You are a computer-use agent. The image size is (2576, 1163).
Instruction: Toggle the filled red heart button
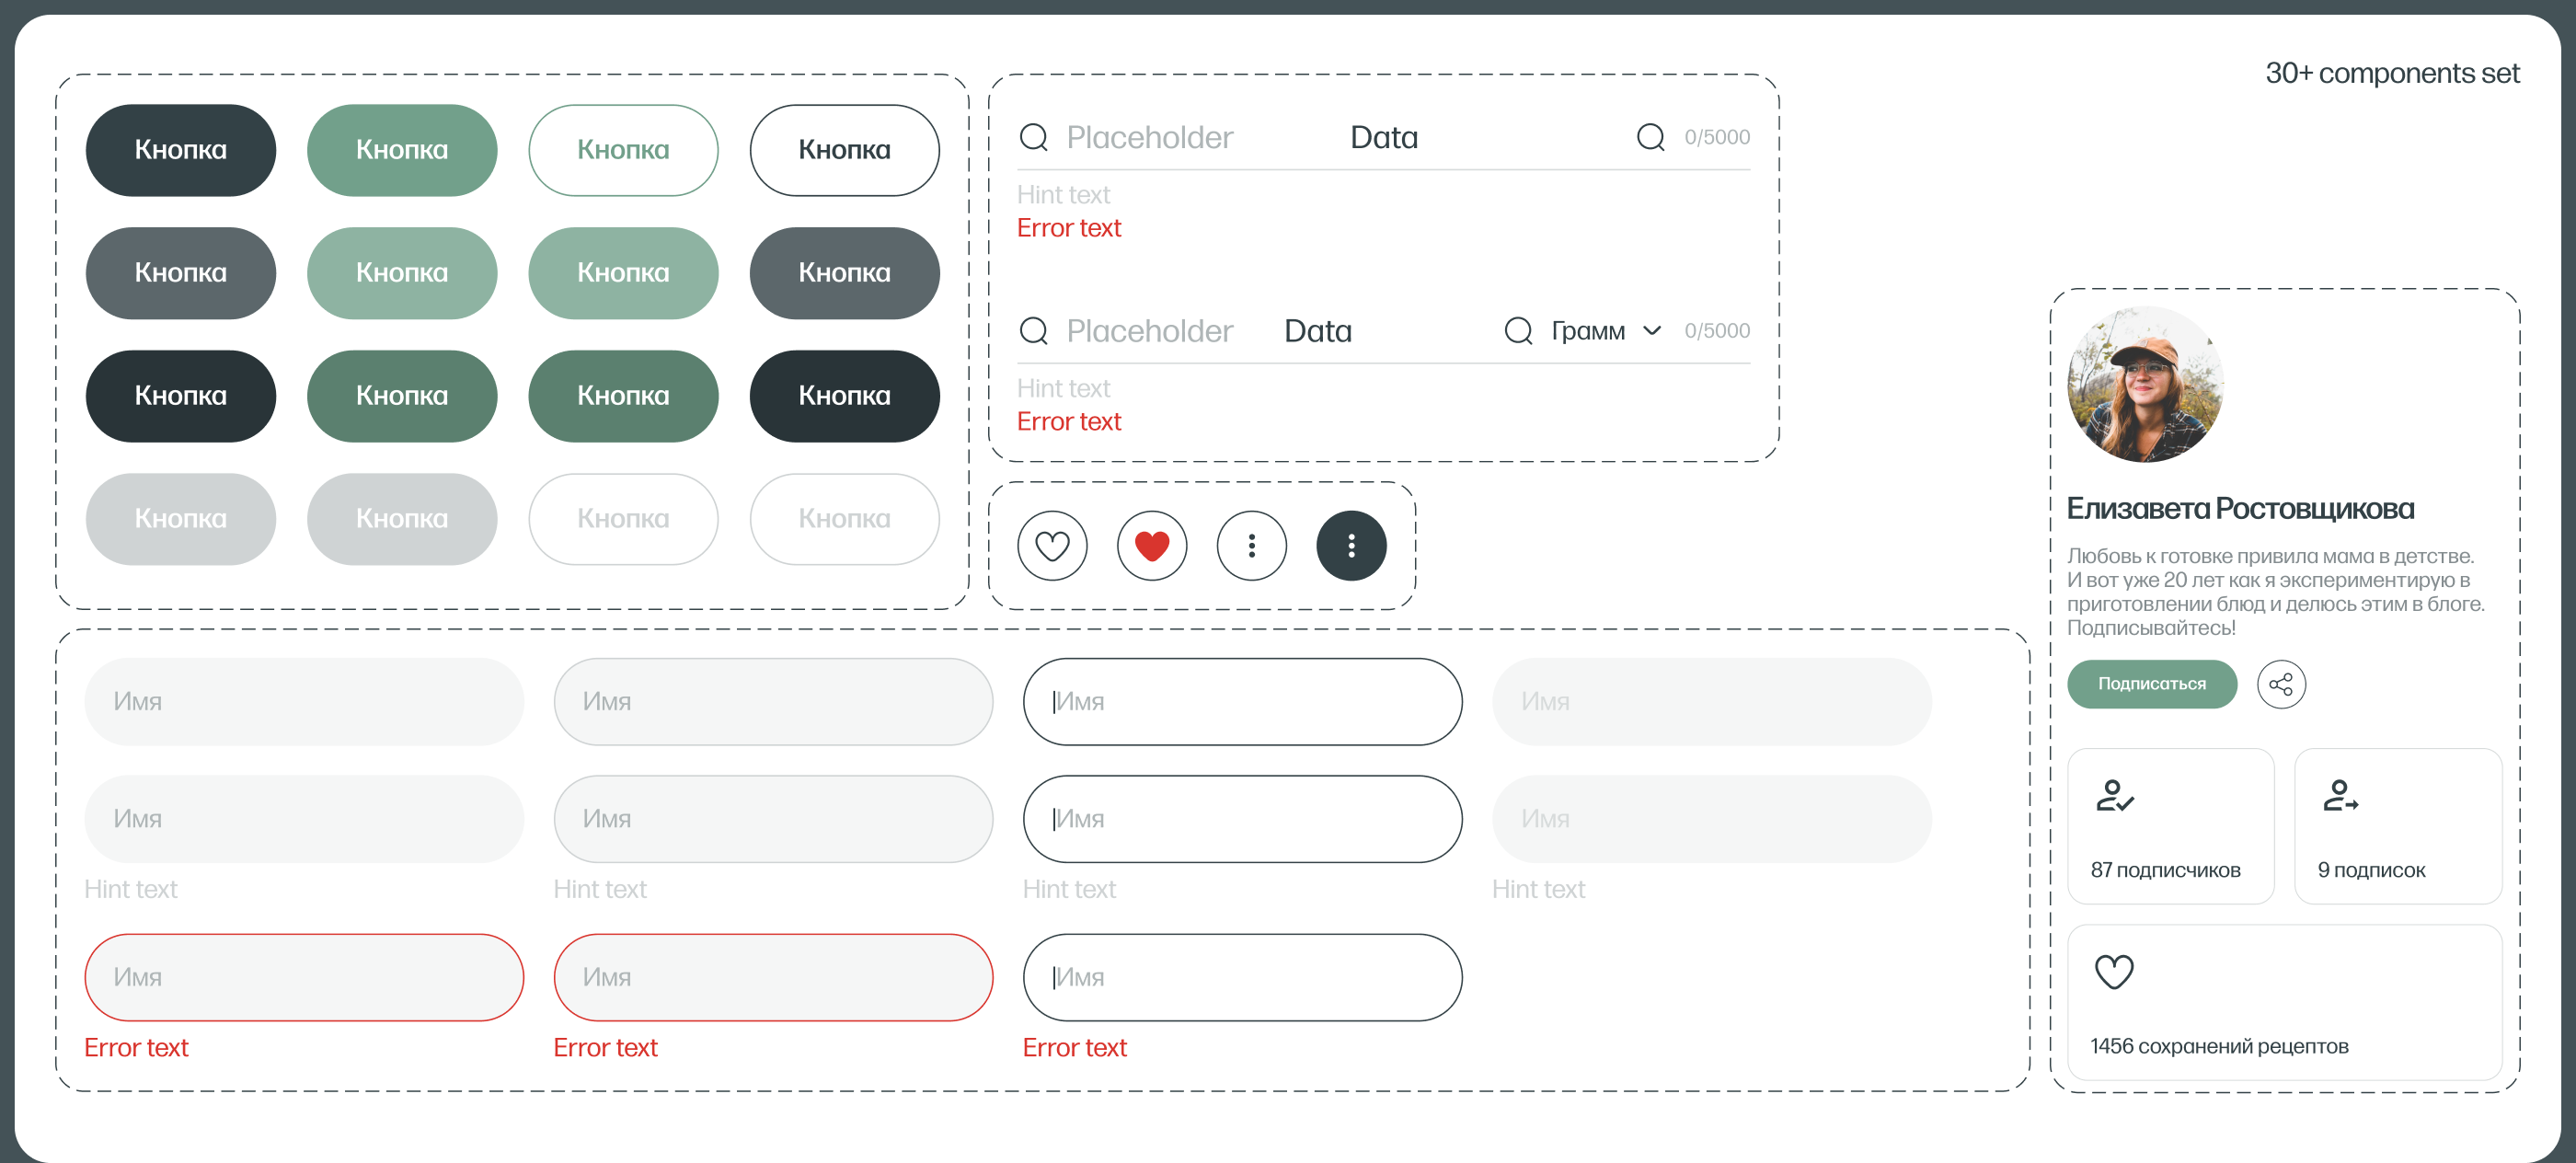pyautogui.click(x=1152, y=546)
